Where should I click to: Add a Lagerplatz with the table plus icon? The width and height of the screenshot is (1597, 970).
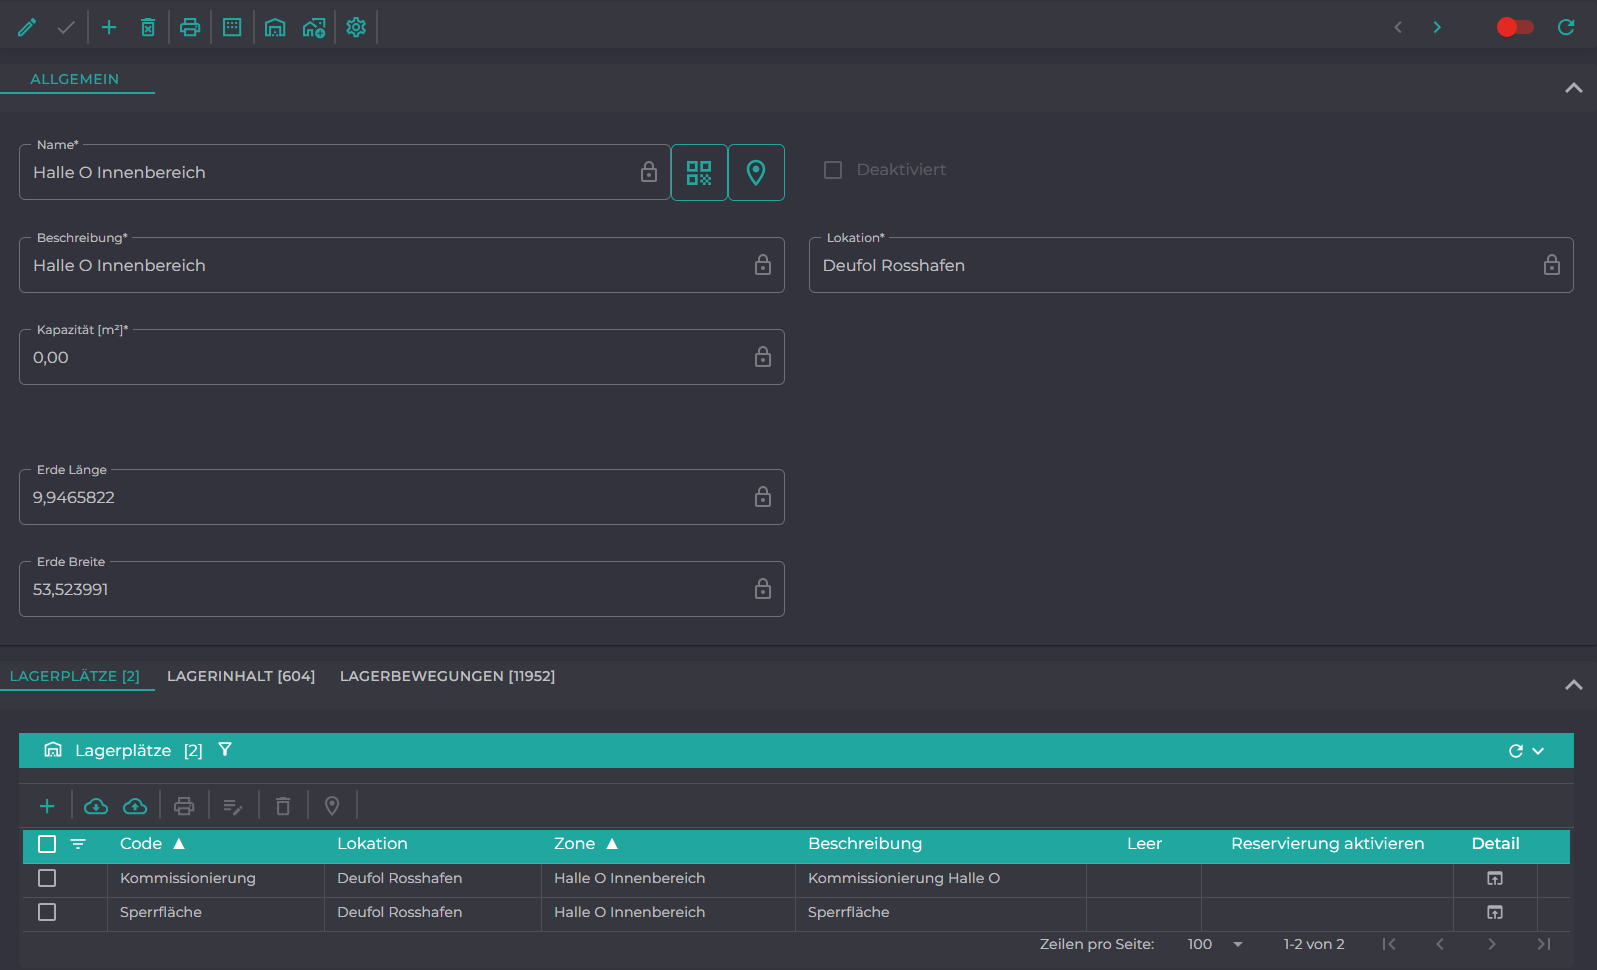47,806
